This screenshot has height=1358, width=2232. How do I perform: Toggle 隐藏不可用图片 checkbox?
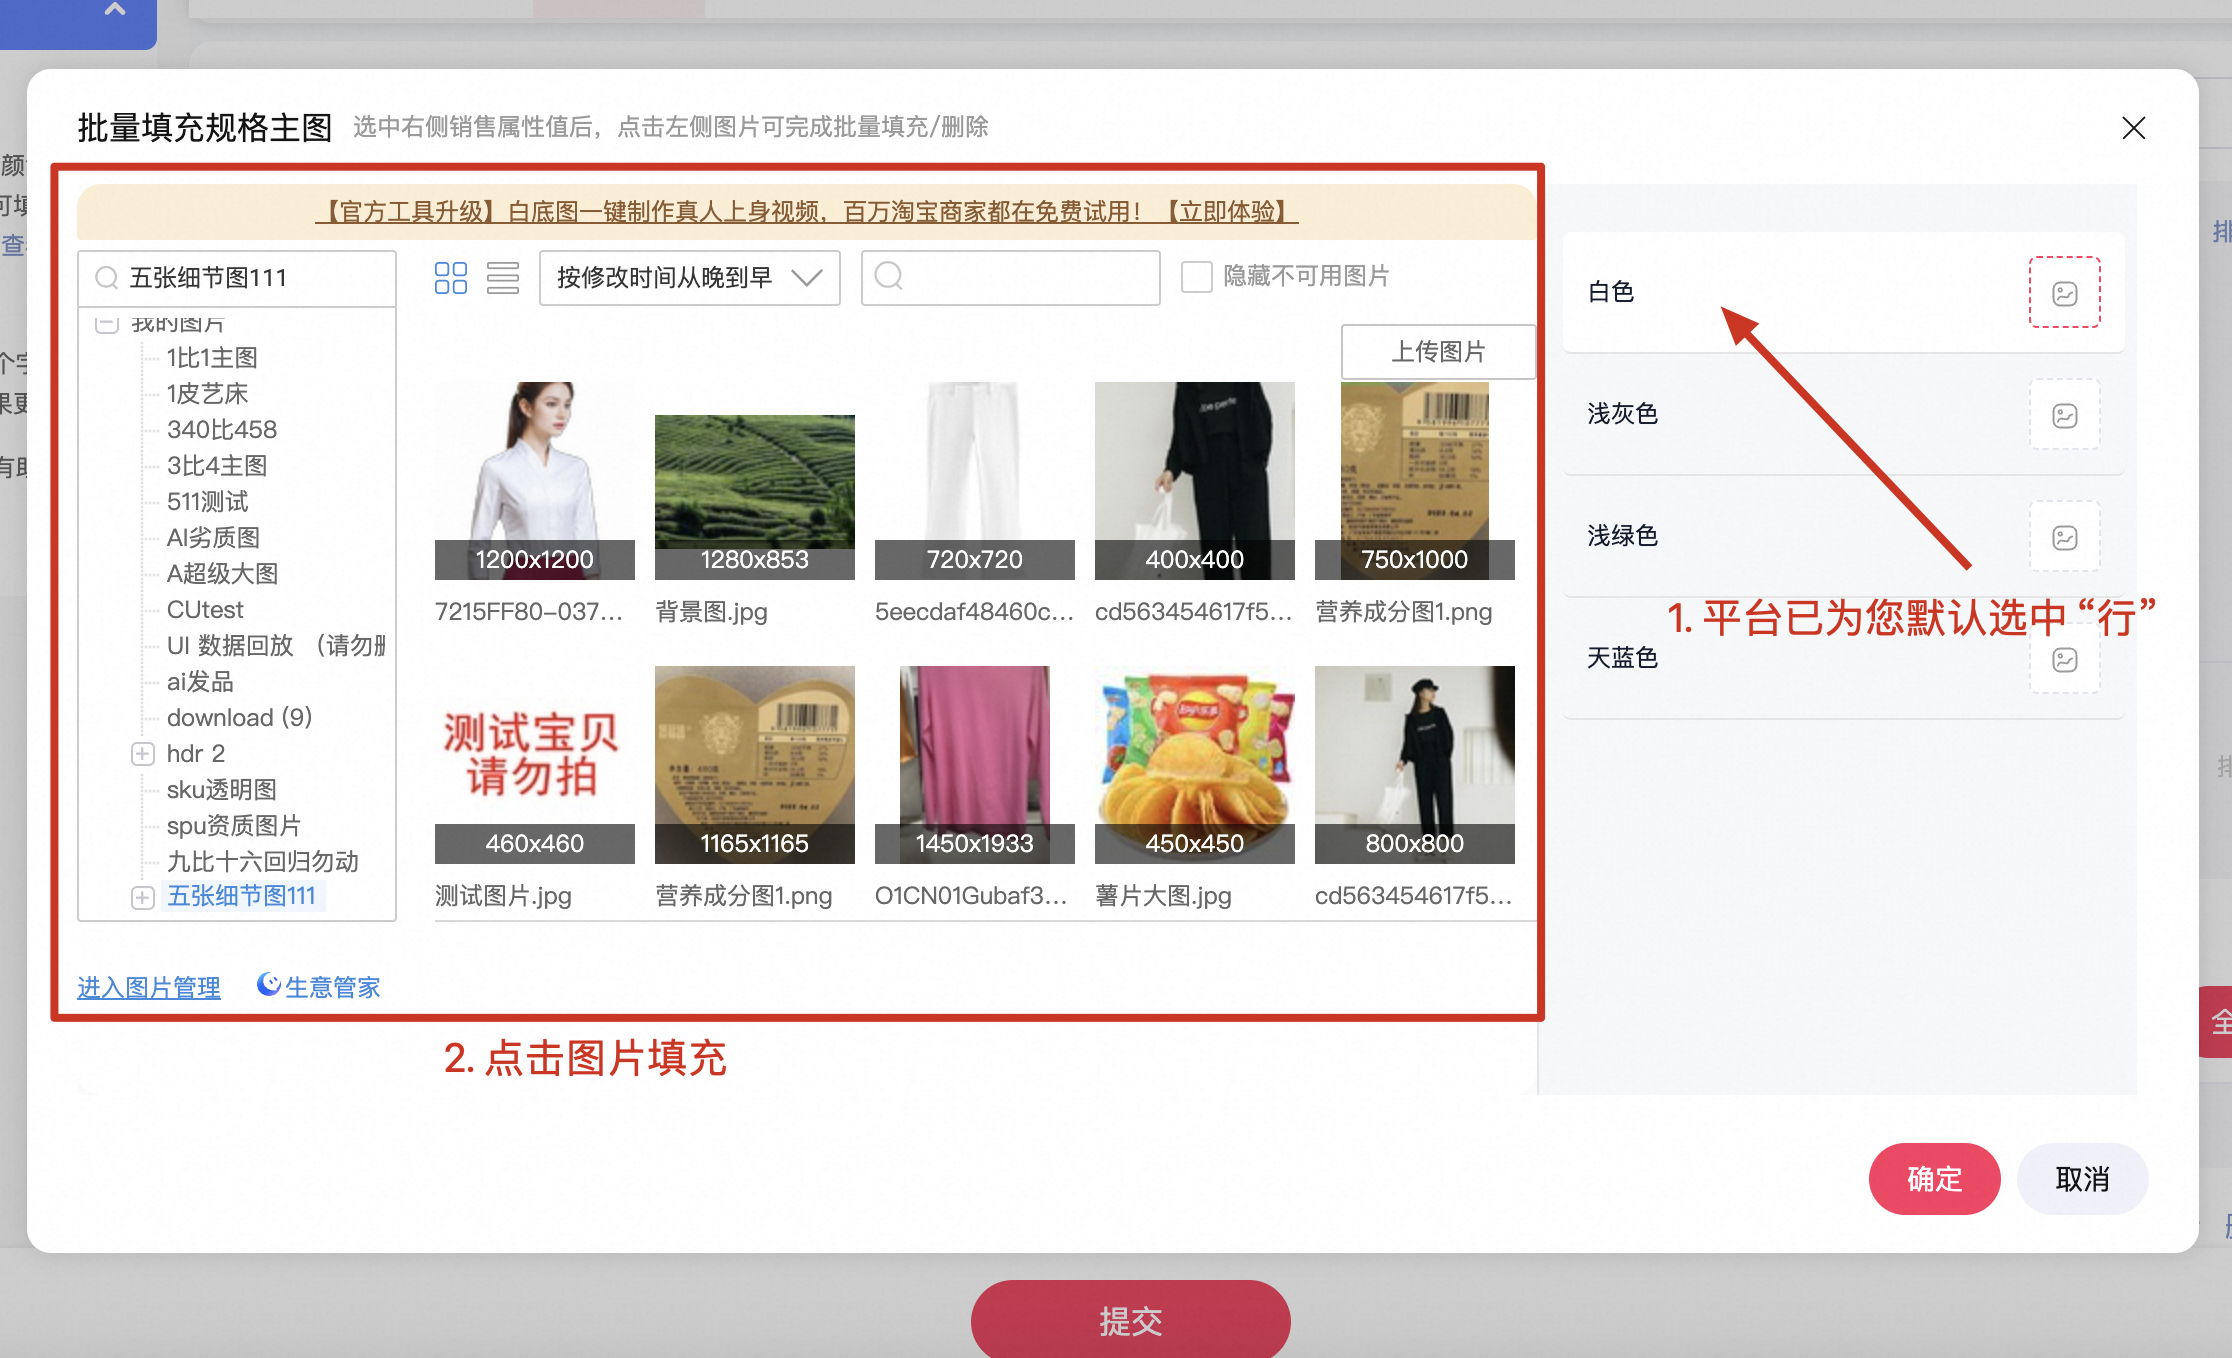[1197, 277]
